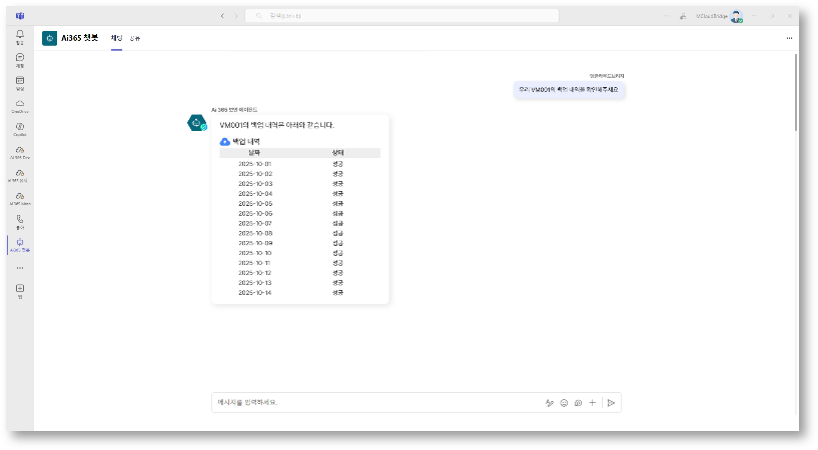Viewport: 818px width, 450px height.
Task: Click the emoji smiley icon in message box
Action: (564, 403)
